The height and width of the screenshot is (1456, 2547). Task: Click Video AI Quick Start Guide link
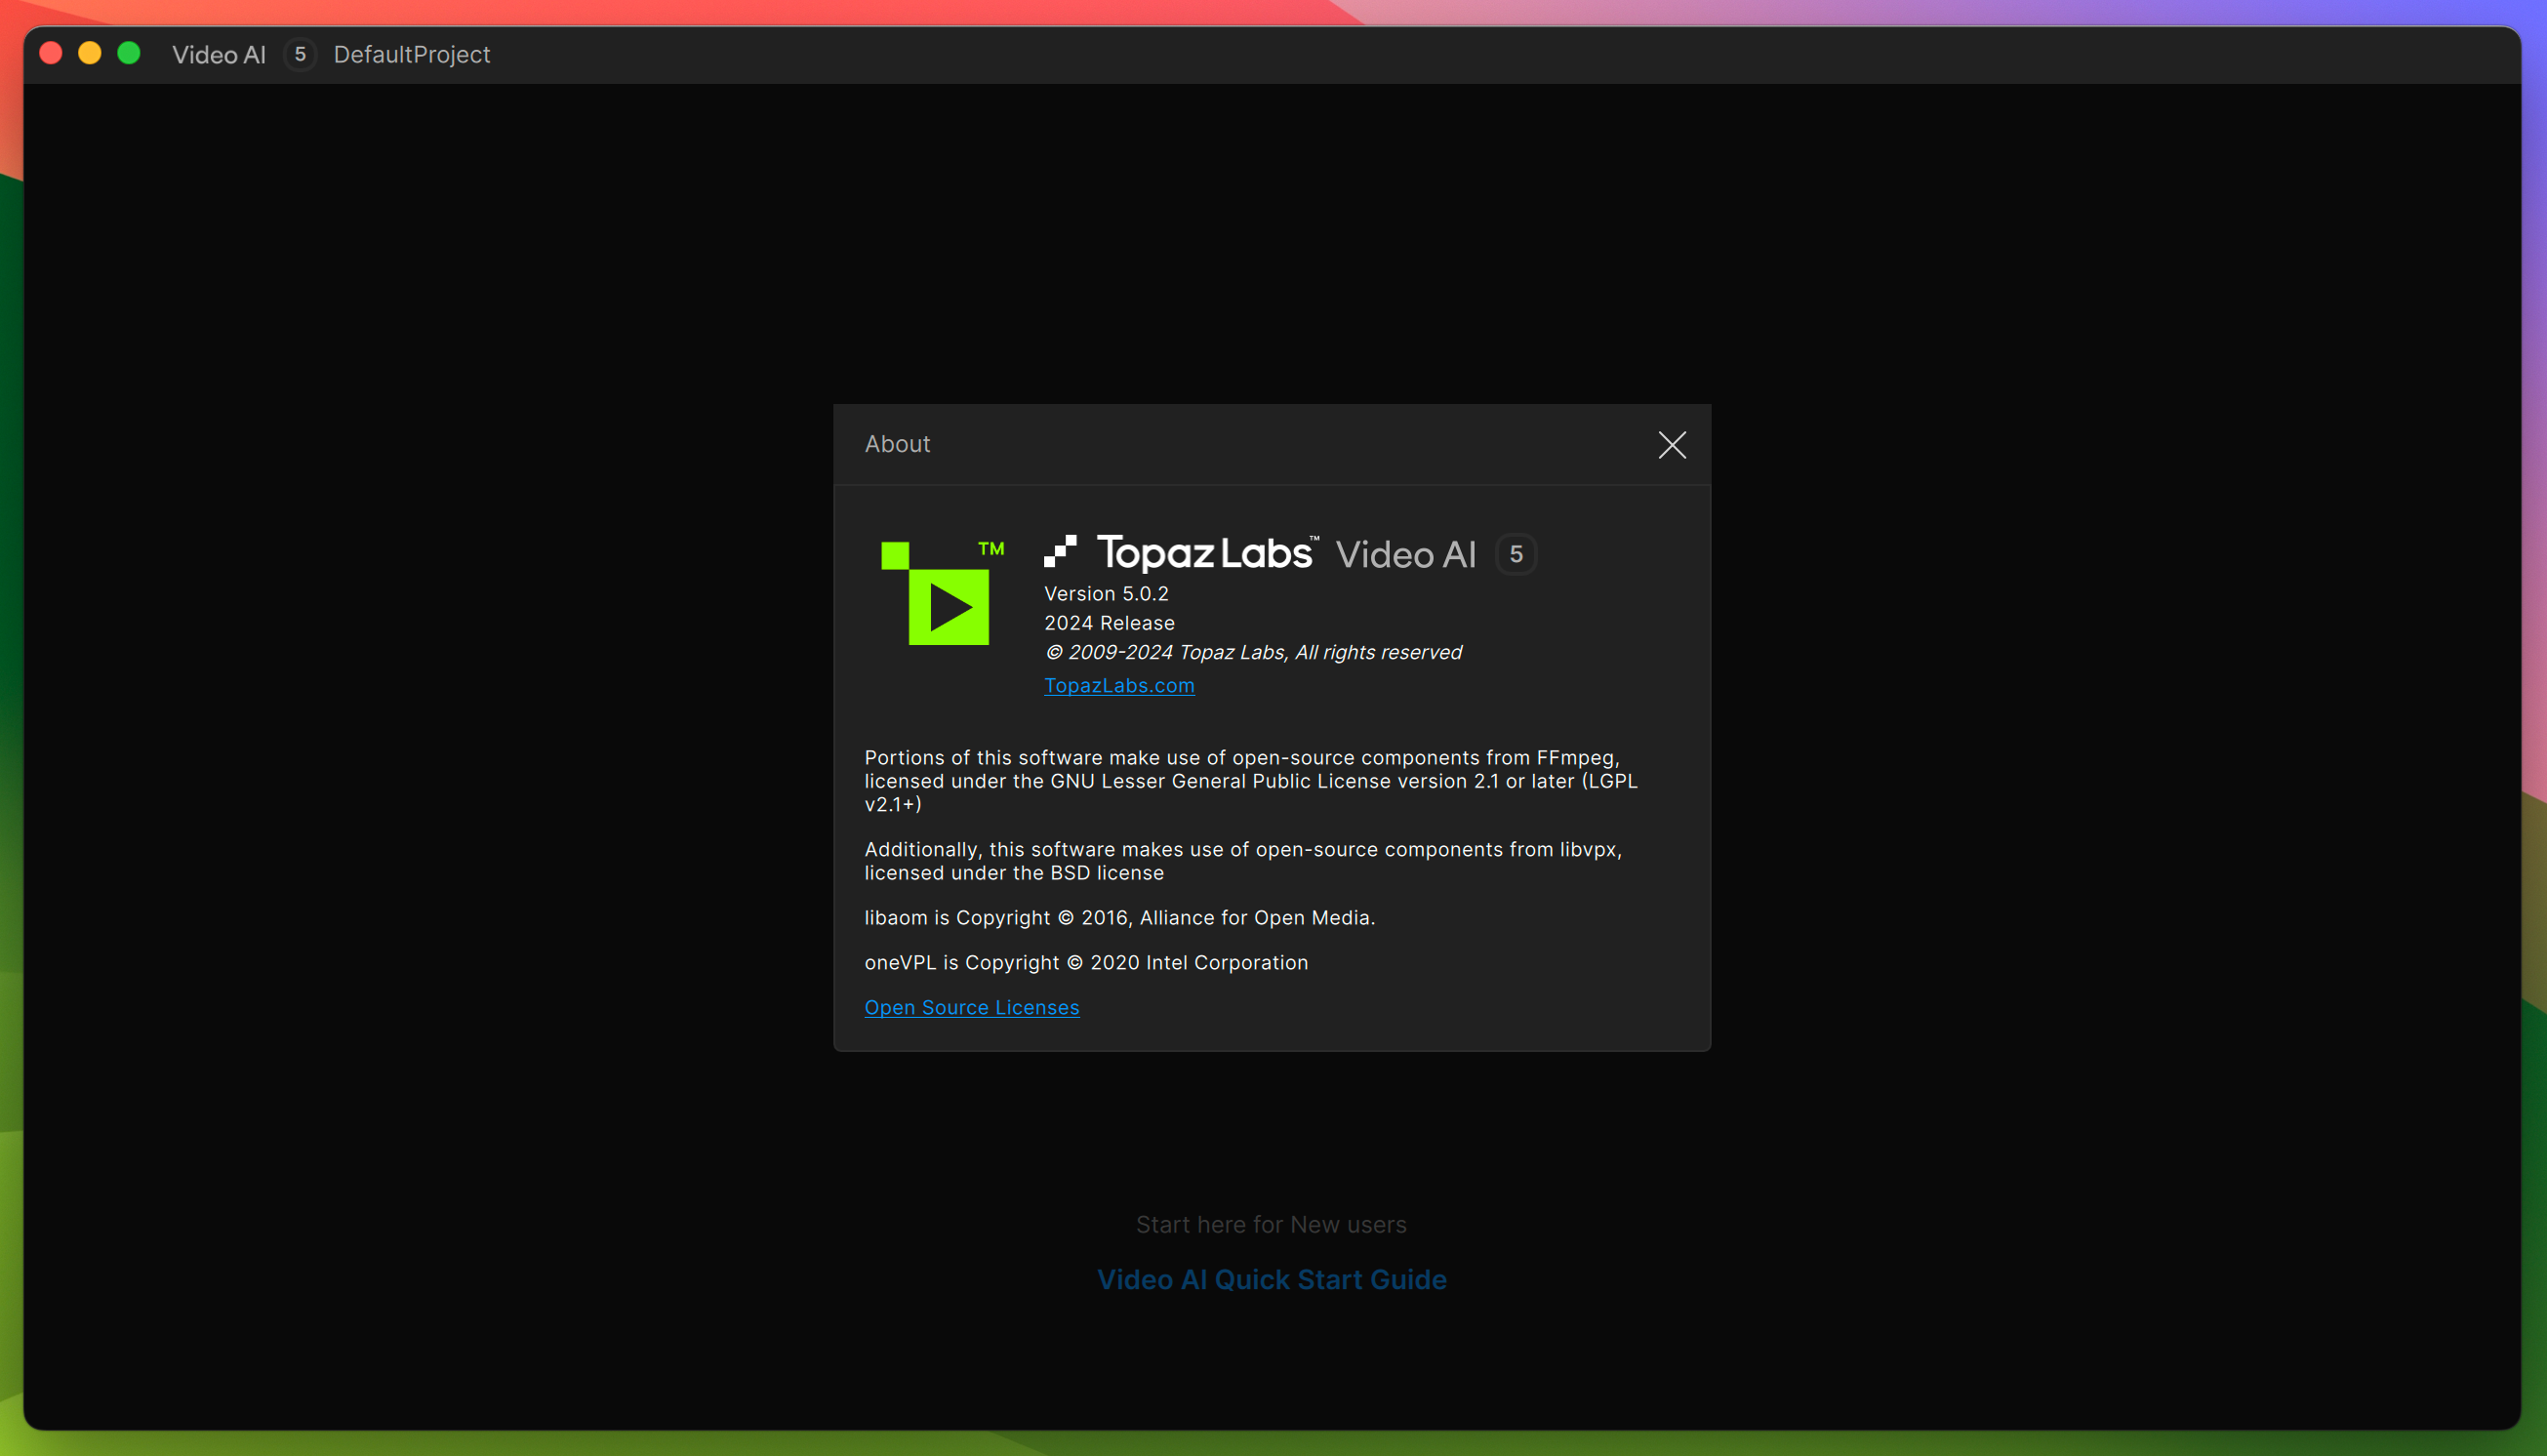tap(1272, 1277)
